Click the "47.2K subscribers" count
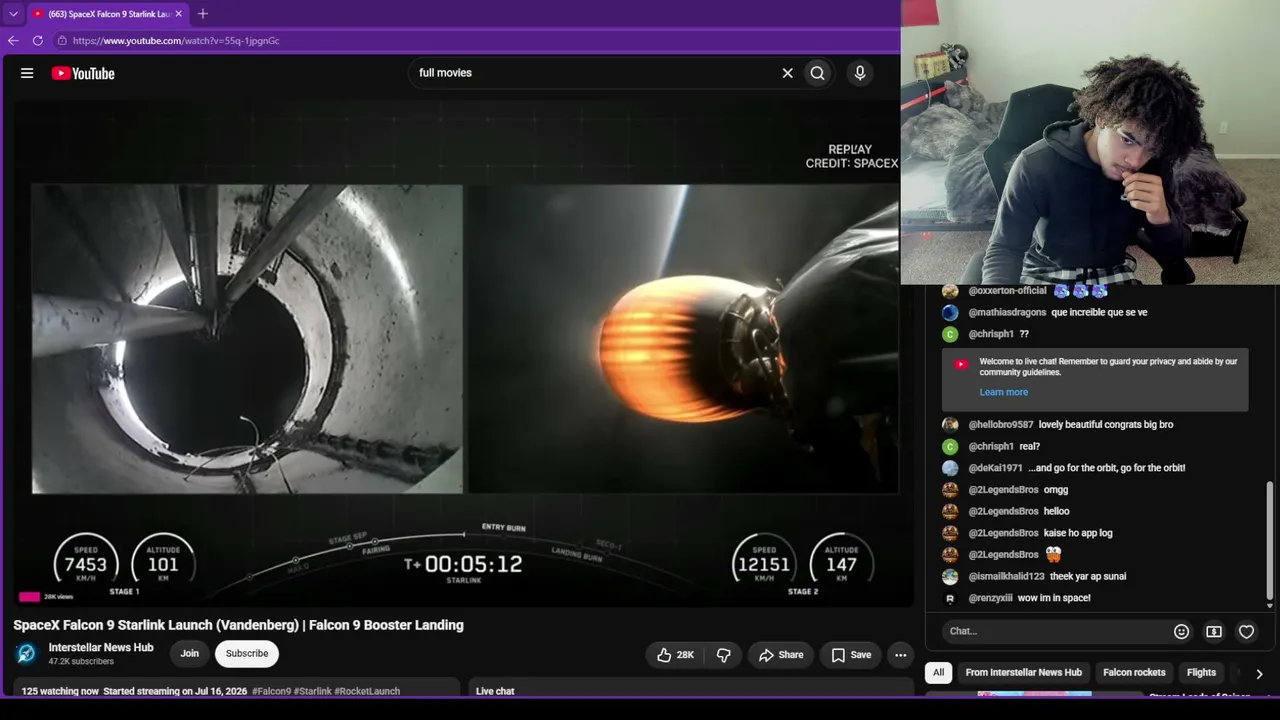1280x720 pixels. (x=81, y=662)
